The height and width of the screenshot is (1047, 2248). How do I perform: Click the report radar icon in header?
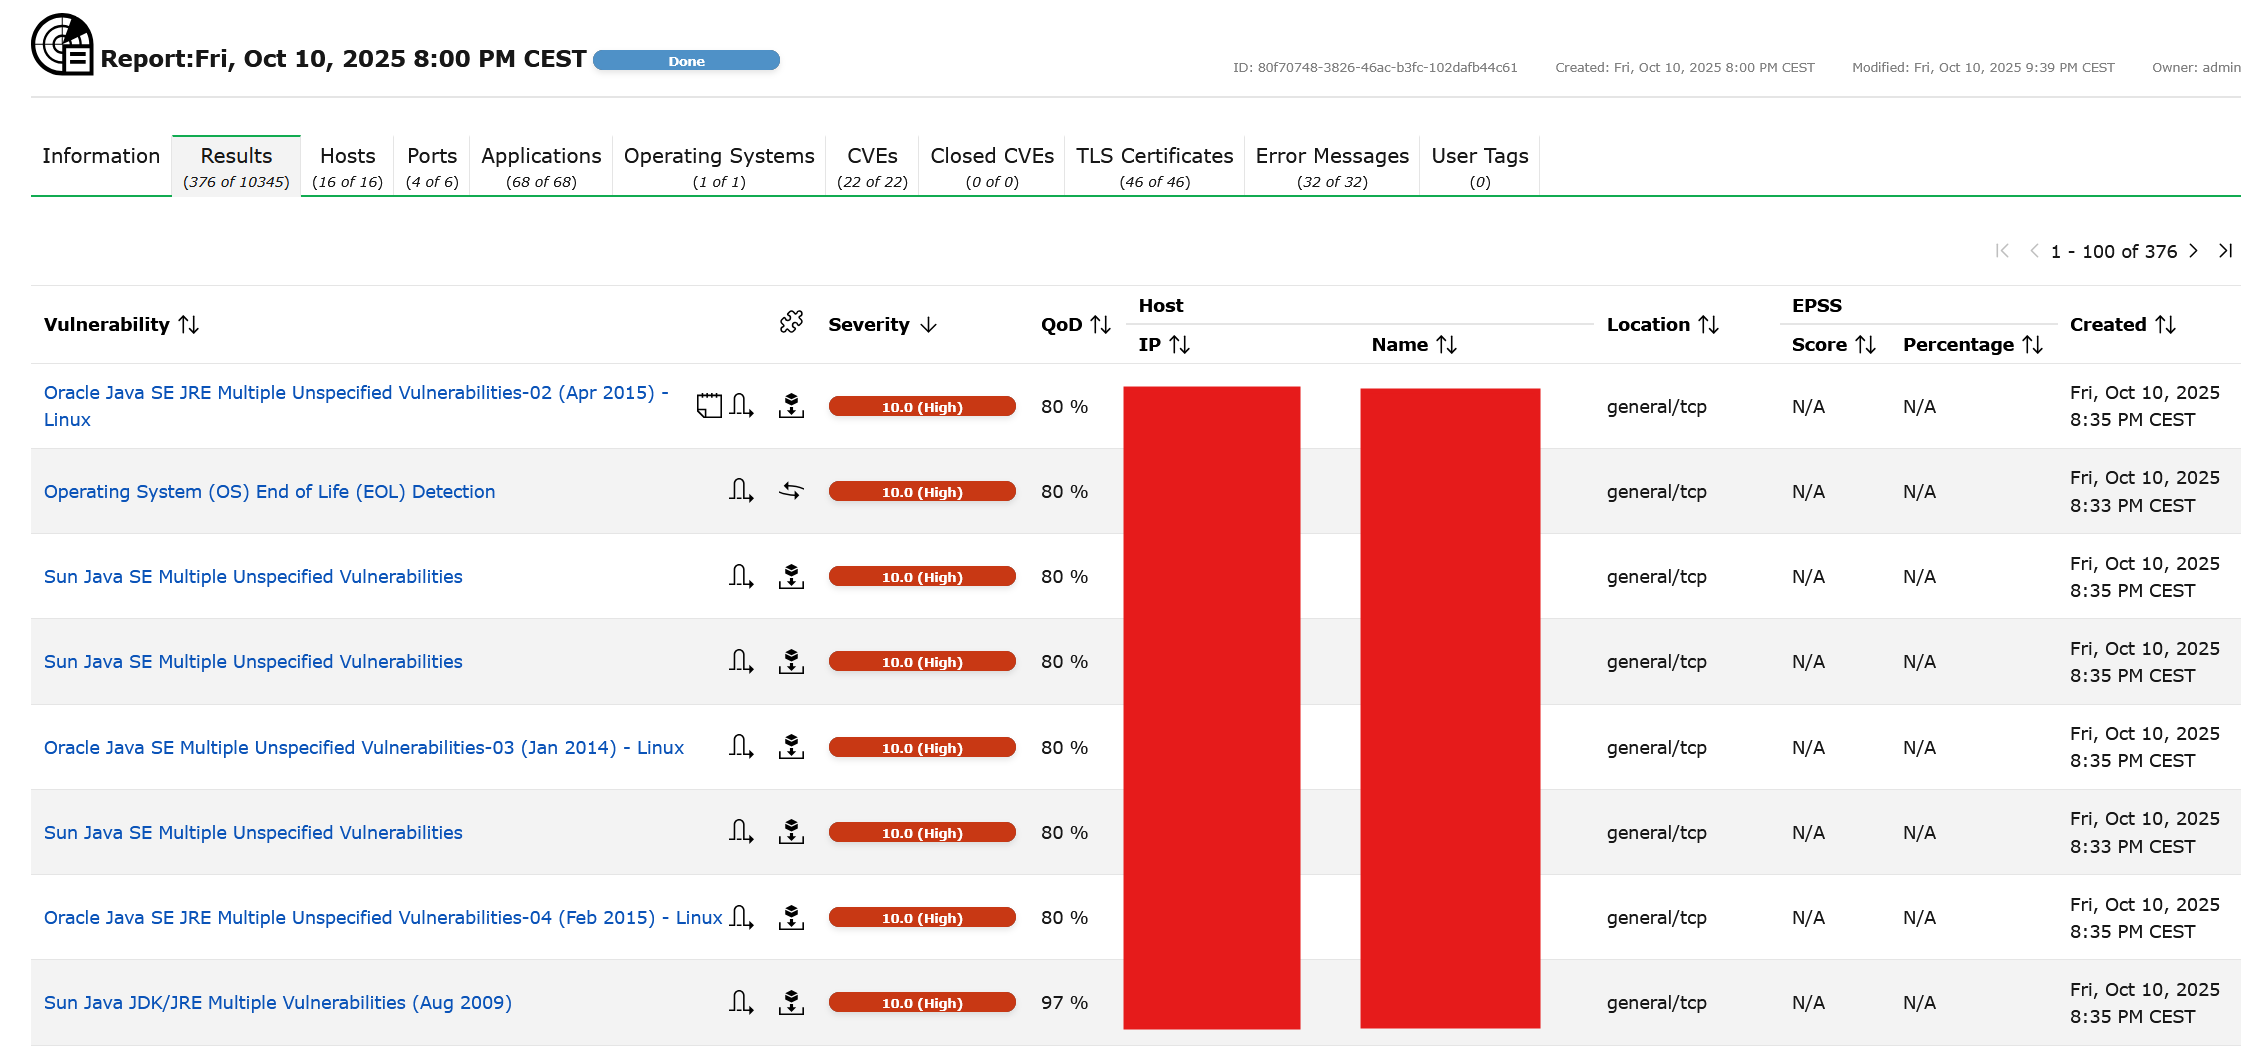click(x=62, y=45)
